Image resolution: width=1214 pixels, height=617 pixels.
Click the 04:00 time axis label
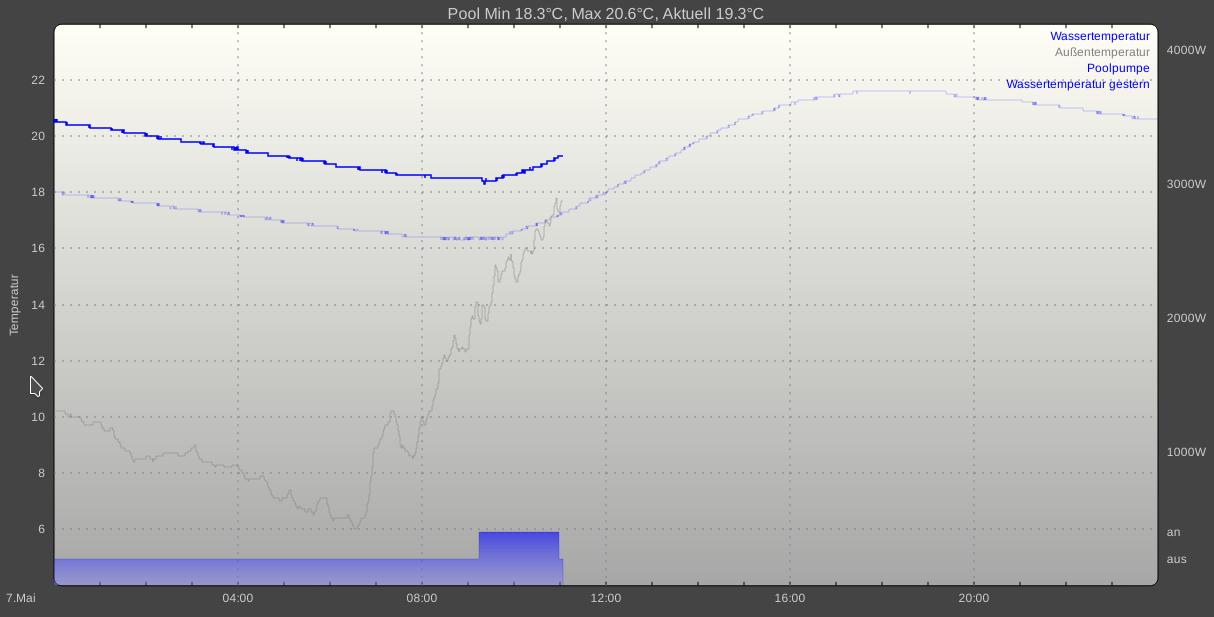tap(238, 598)
